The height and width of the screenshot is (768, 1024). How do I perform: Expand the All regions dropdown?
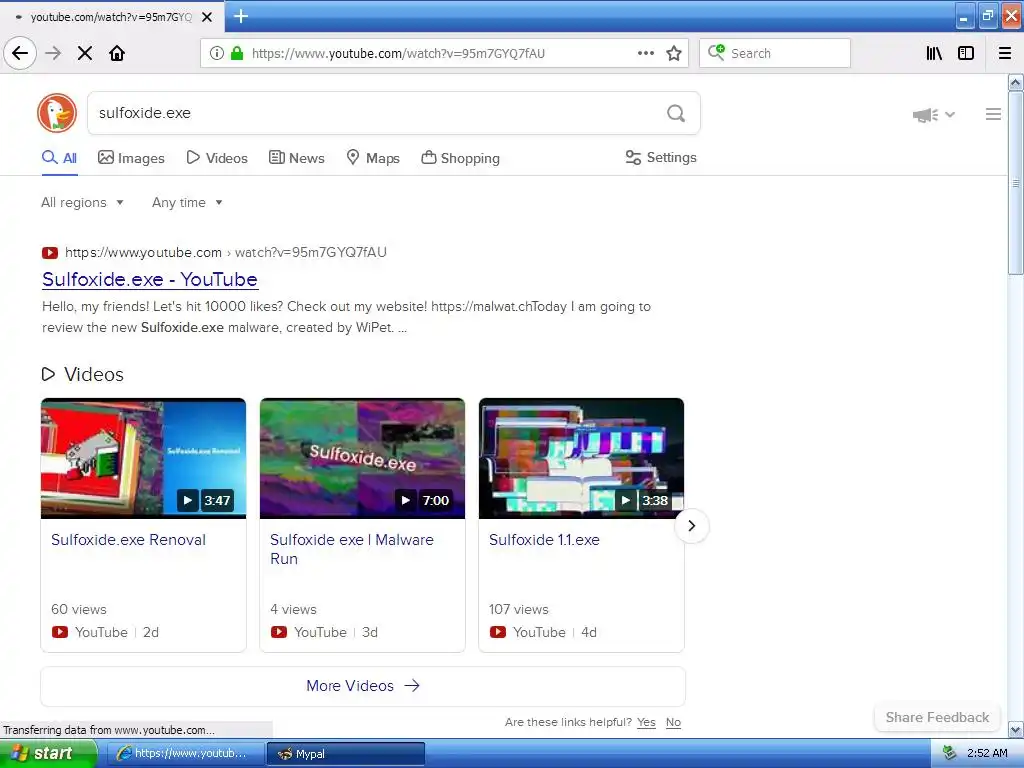pos(82,202)
